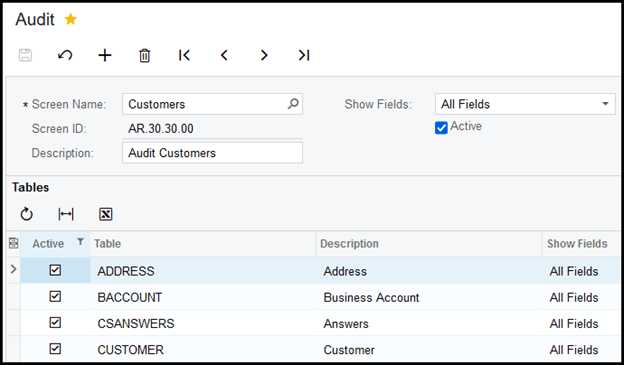Click the Screen Name input field
Image resolution: width=624 pixels, height=365 pixels.
pyautogui.click(x=212, y=104)
